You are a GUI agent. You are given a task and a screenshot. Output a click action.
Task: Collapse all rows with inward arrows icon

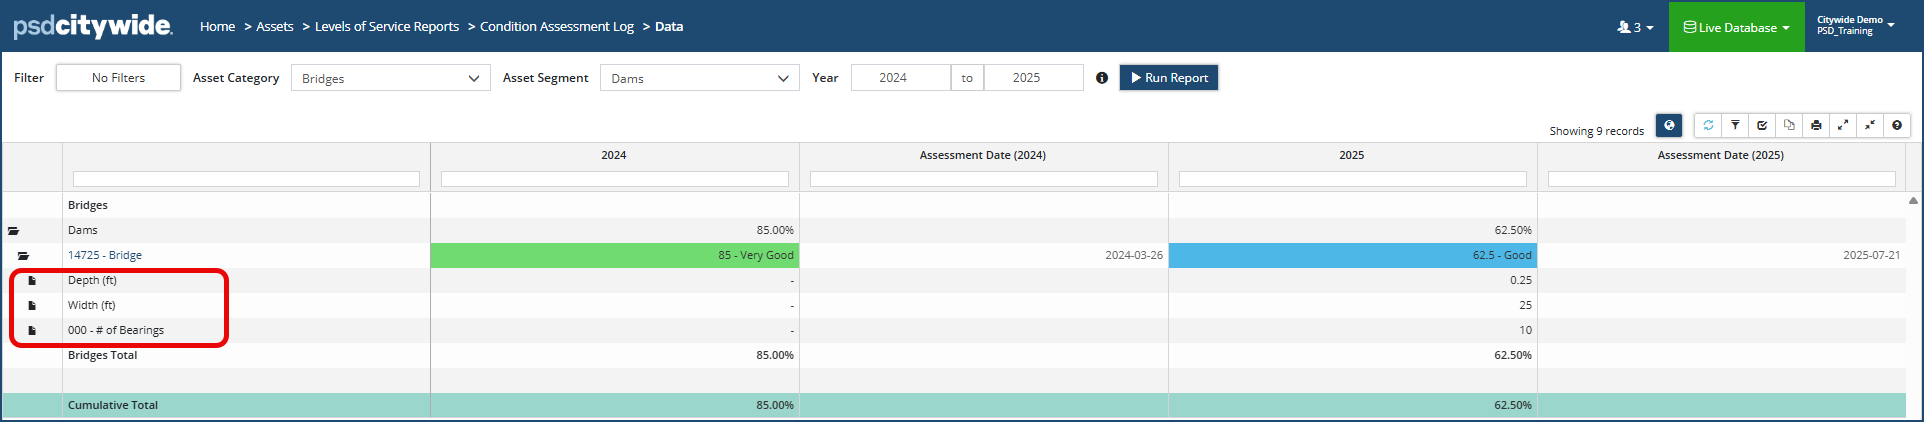(x=1870, y=126)
